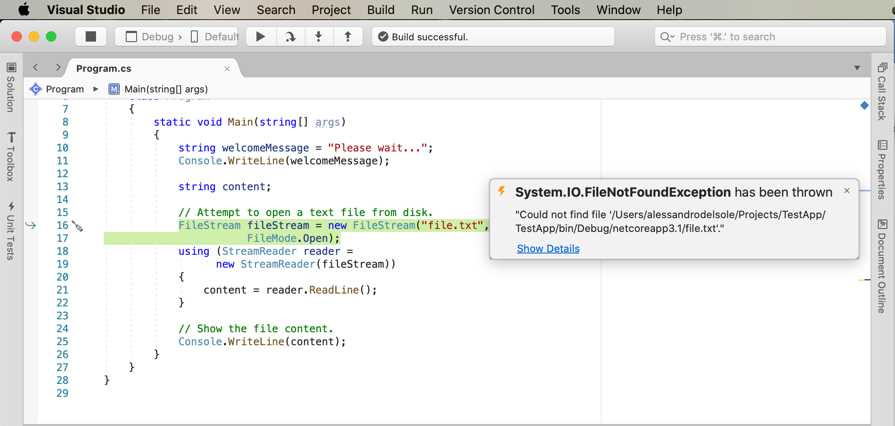
Task: Stop the debugging session
Action: [91, 37]
